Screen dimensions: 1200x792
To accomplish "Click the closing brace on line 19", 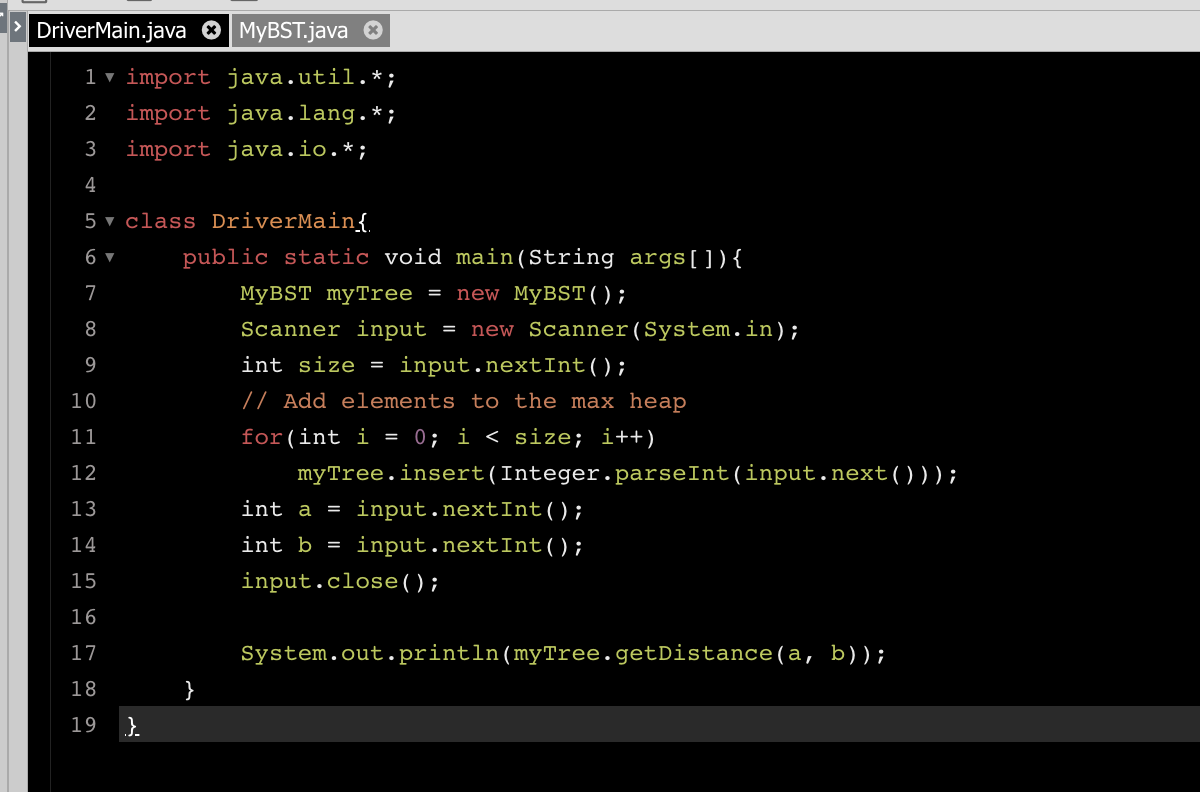I will tap(131, 725).
